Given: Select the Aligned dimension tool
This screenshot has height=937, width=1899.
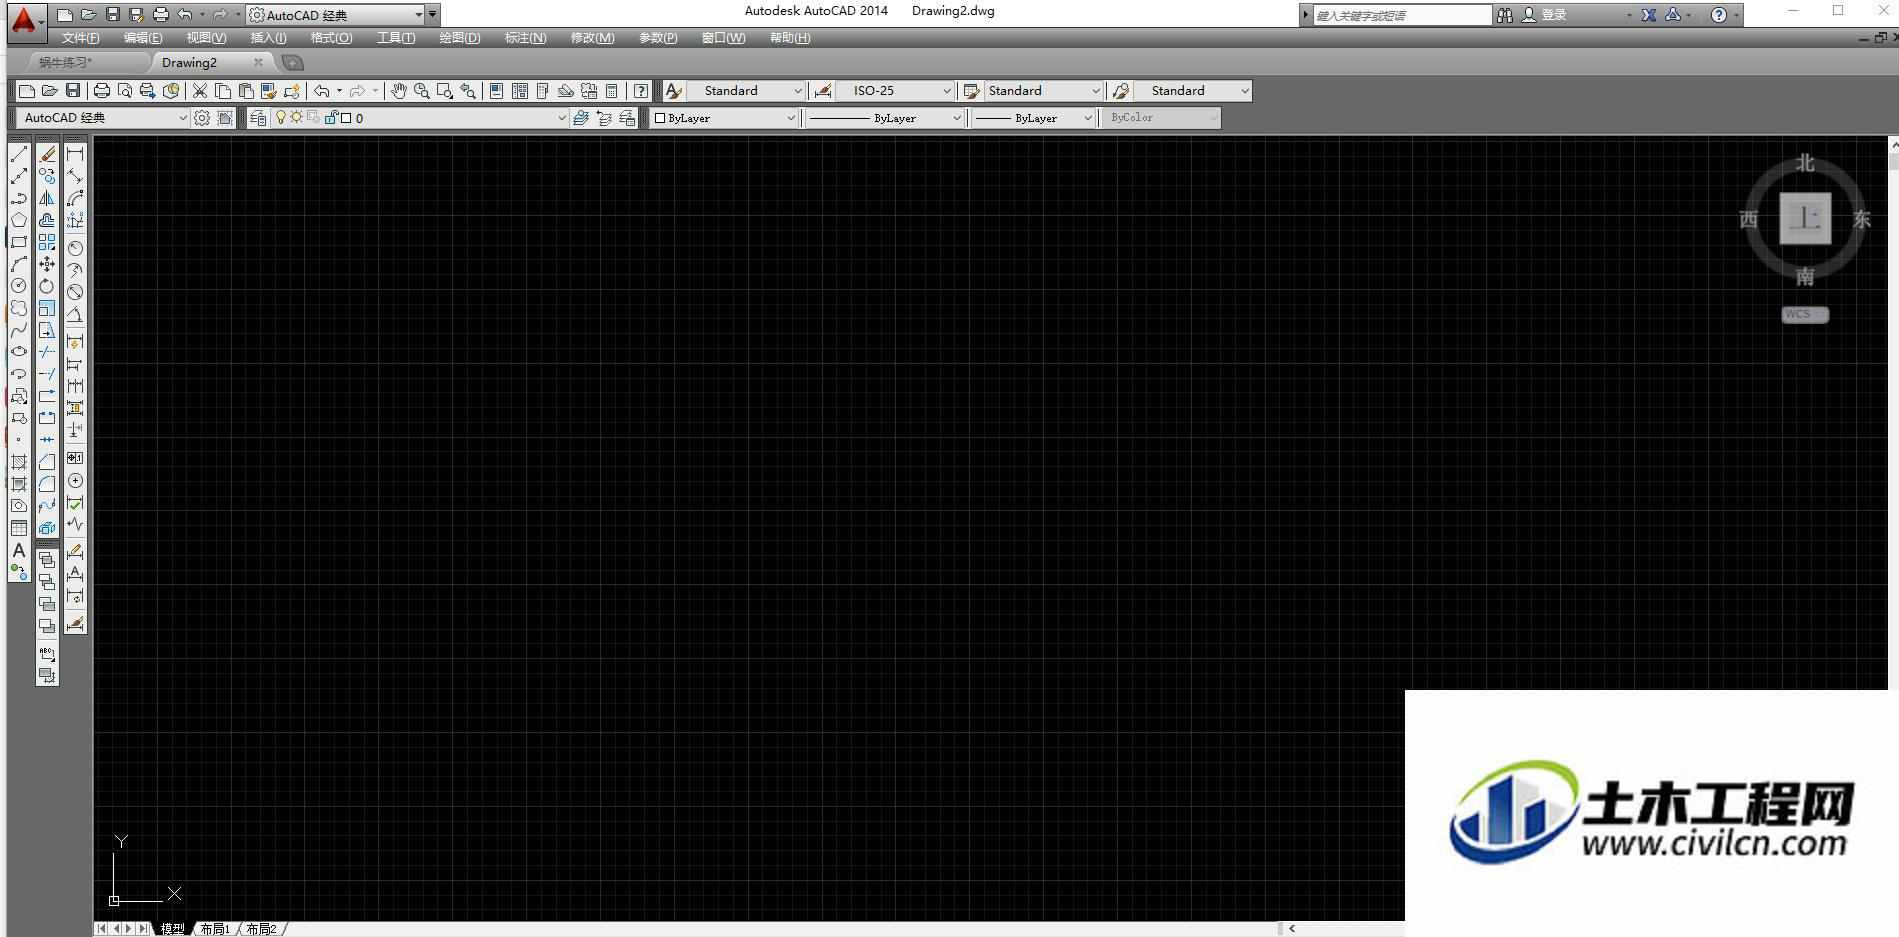Looking at the screenshot, I should pyautogui.click(x=75, y=176).
